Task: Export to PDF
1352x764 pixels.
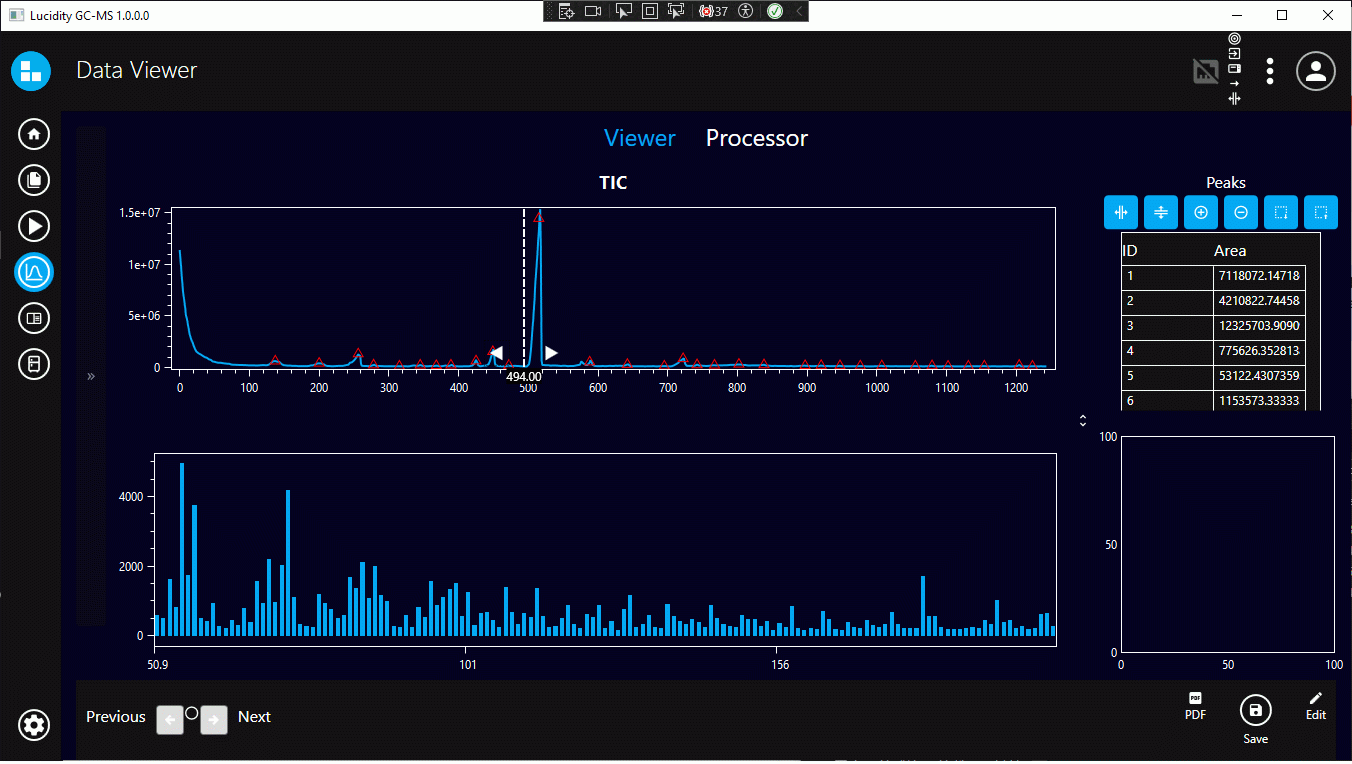Action: click(1195, 706)
